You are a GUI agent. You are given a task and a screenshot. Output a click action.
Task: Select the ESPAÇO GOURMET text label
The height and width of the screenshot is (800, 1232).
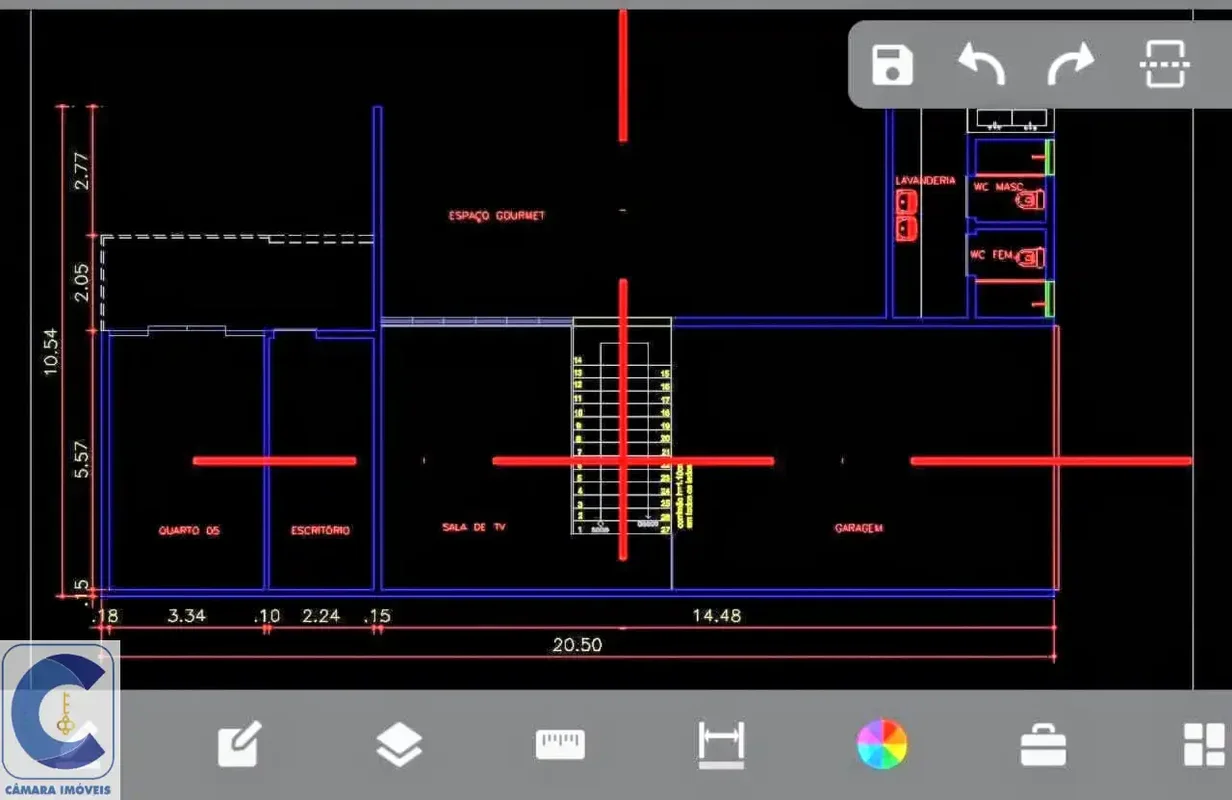[x=497, y=216]
